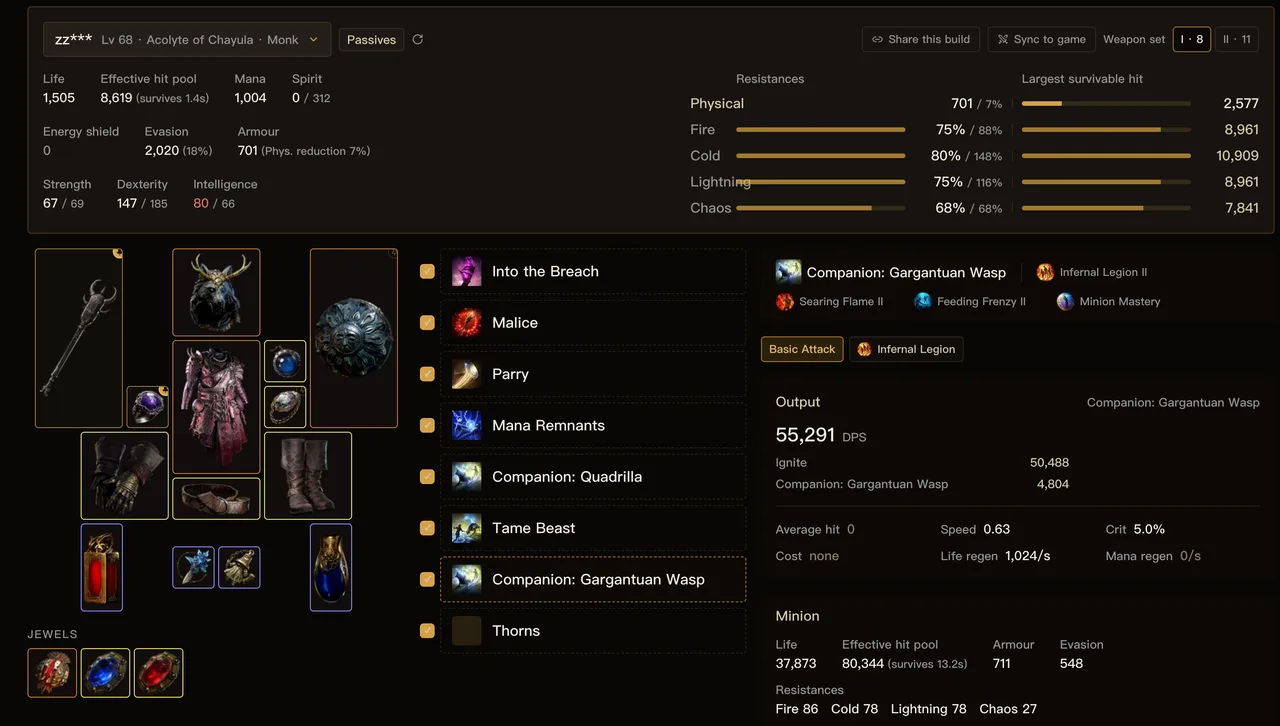The image size is (1280, 726).
Task: Click the staff weapon item slot
Action: click(x=79, y=338)
